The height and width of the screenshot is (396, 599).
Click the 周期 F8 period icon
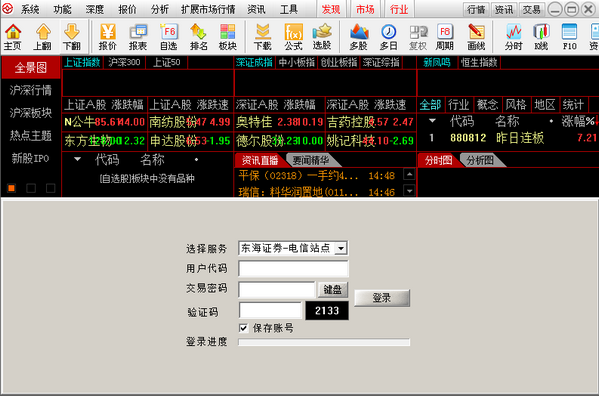click(x=445, y=37)
